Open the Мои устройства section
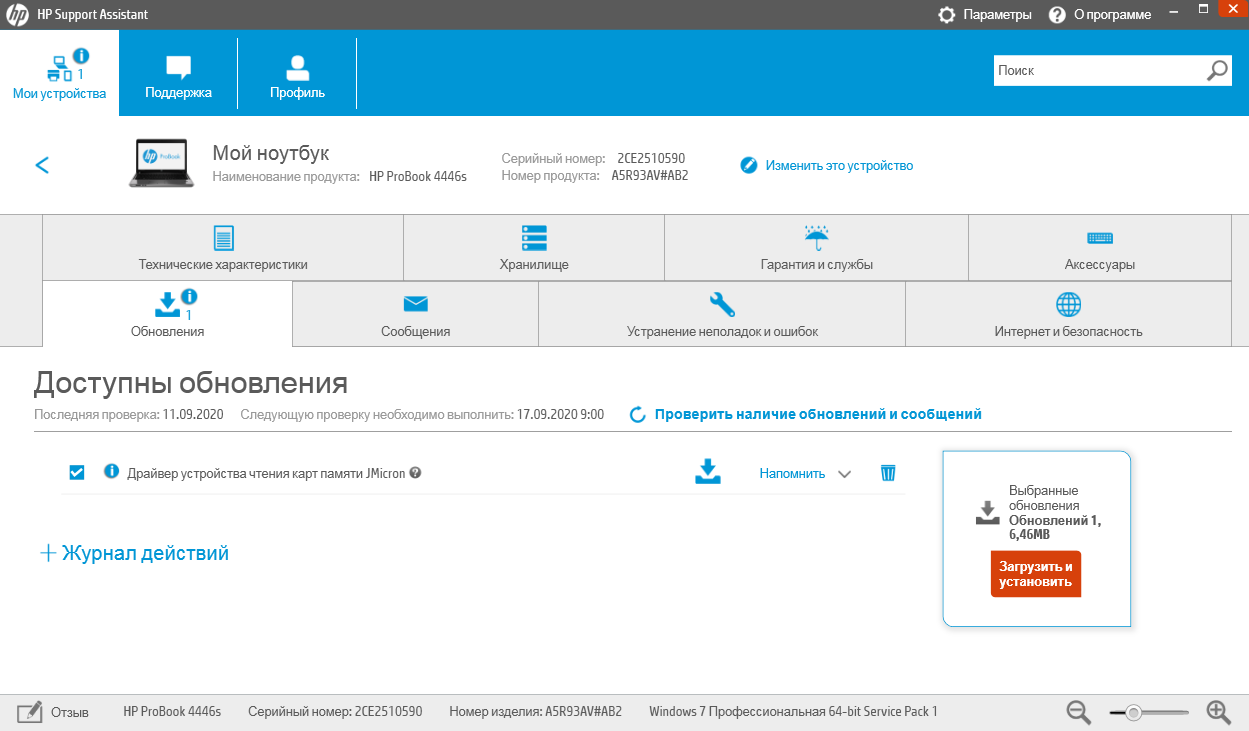Viewport: 1249px width, 731px height. (59, 73)
